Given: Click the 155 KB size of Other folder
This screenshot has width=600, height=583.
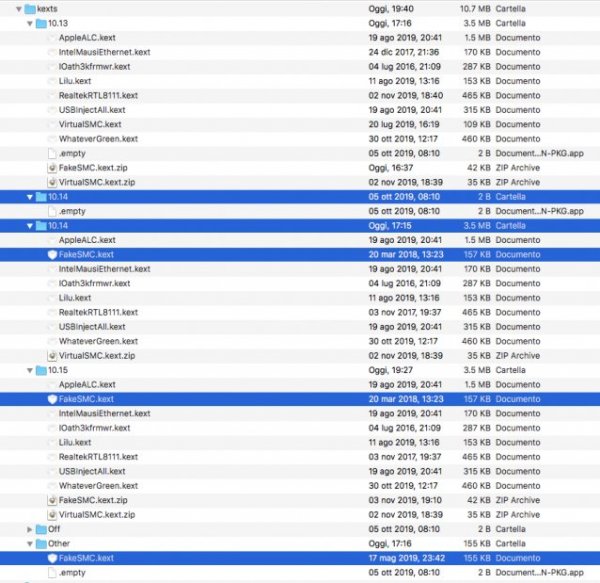Looking at the screenshot, I should coord(477,544).
